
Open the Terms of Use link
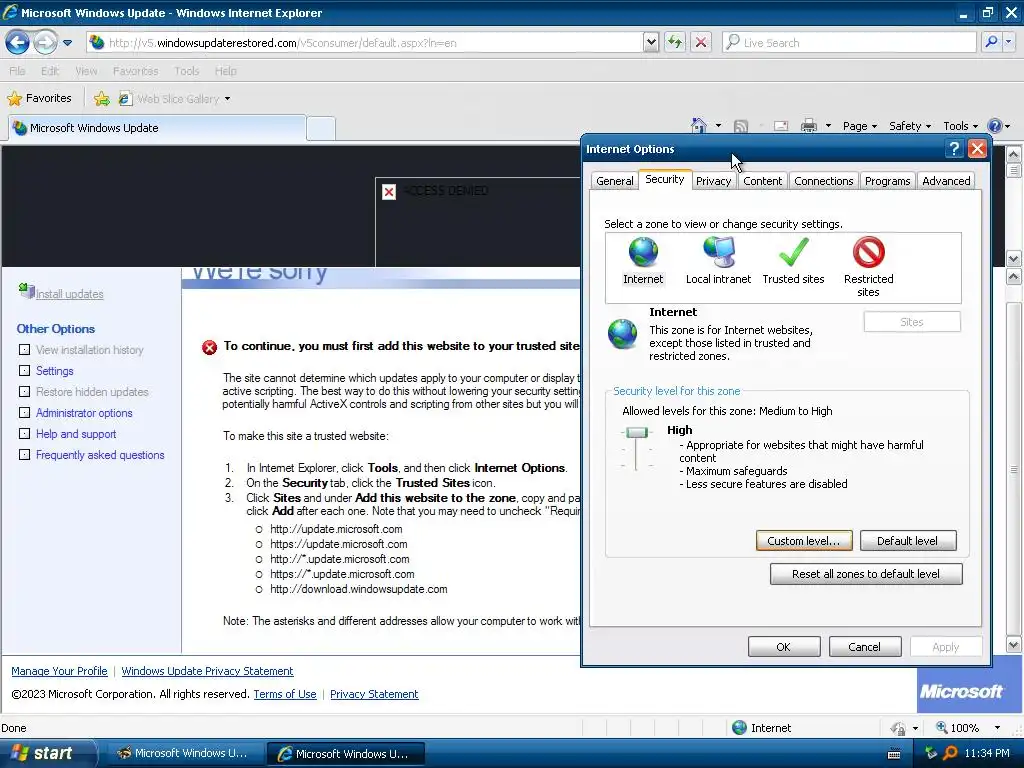[x=285, y=694]
